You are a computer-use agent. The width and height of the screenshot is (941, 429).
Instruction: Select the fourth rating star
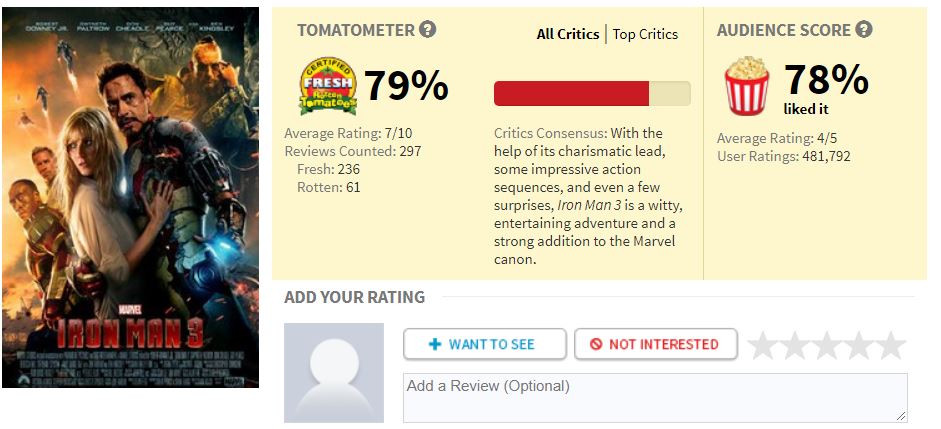[859, 345]
